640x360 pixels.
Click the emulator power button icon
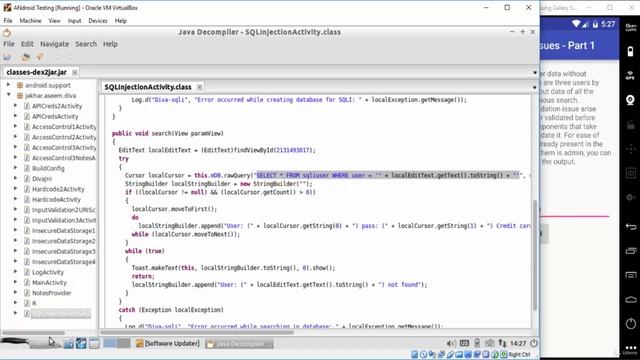tap(631, 324)
